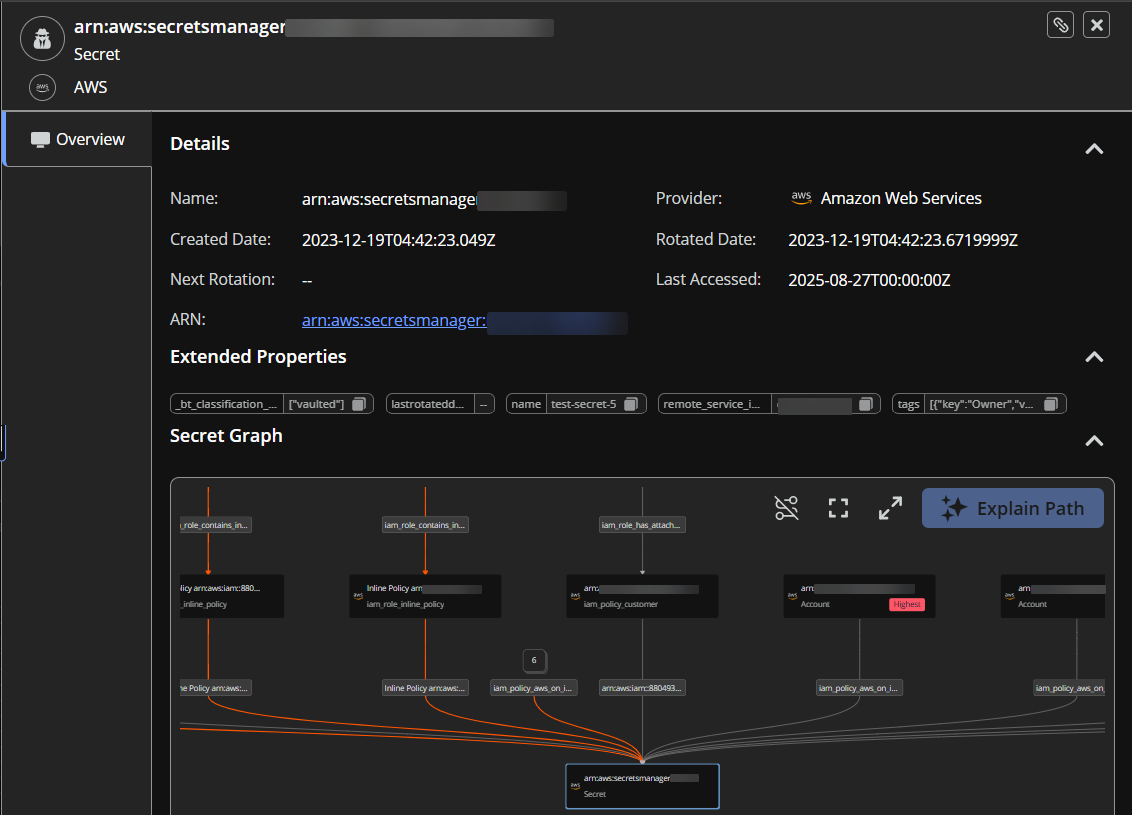This screenshot has height=815, width=1132.
Task: Select the iam_role_has_attach... edge label
Action: pyautogui.click(x=642, y=525)
